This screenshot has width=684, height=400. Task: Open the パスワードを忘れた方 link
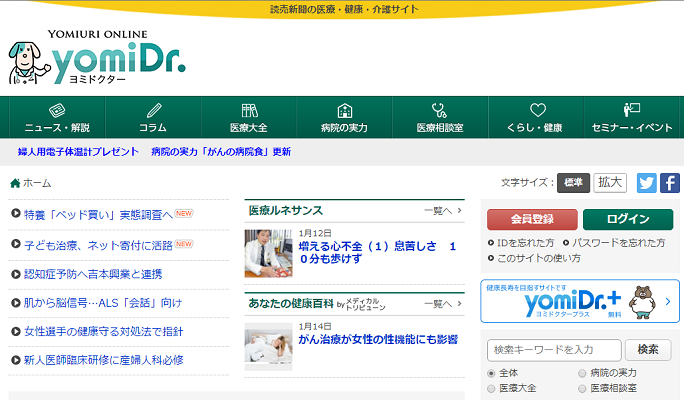[x=619, y=243]
